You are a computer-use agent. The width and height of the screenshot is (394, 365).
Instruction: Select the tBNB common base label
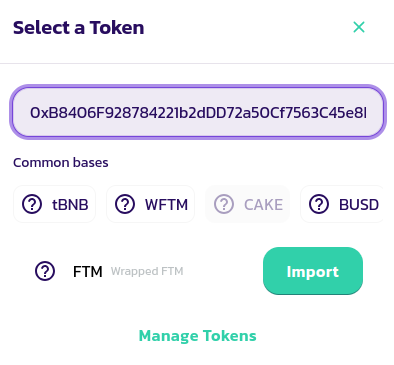coord(70,204)
